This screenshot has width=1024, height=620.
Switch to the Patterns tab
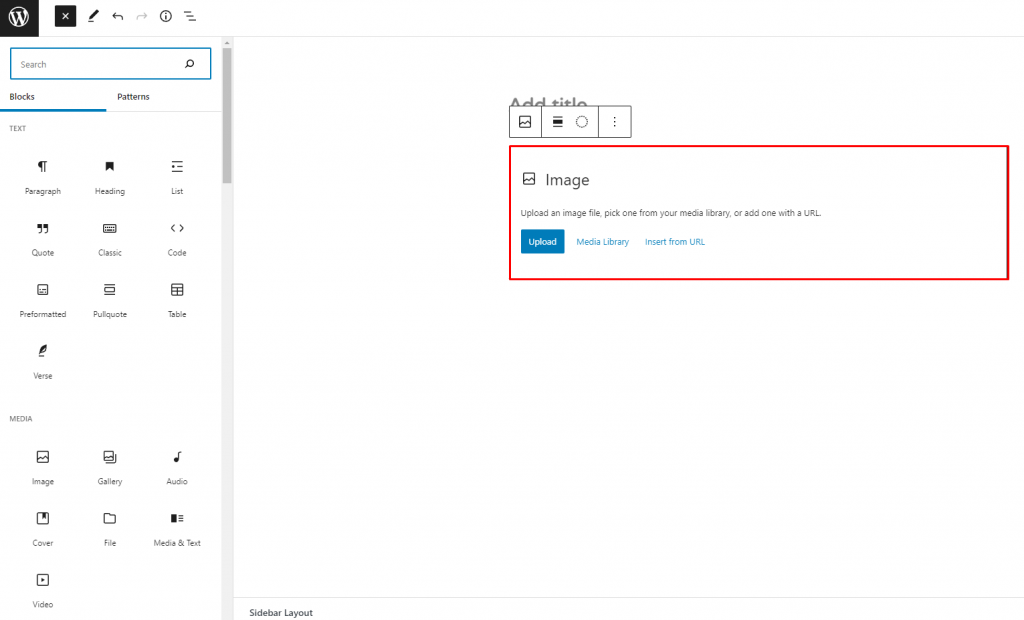click(133, 97)
